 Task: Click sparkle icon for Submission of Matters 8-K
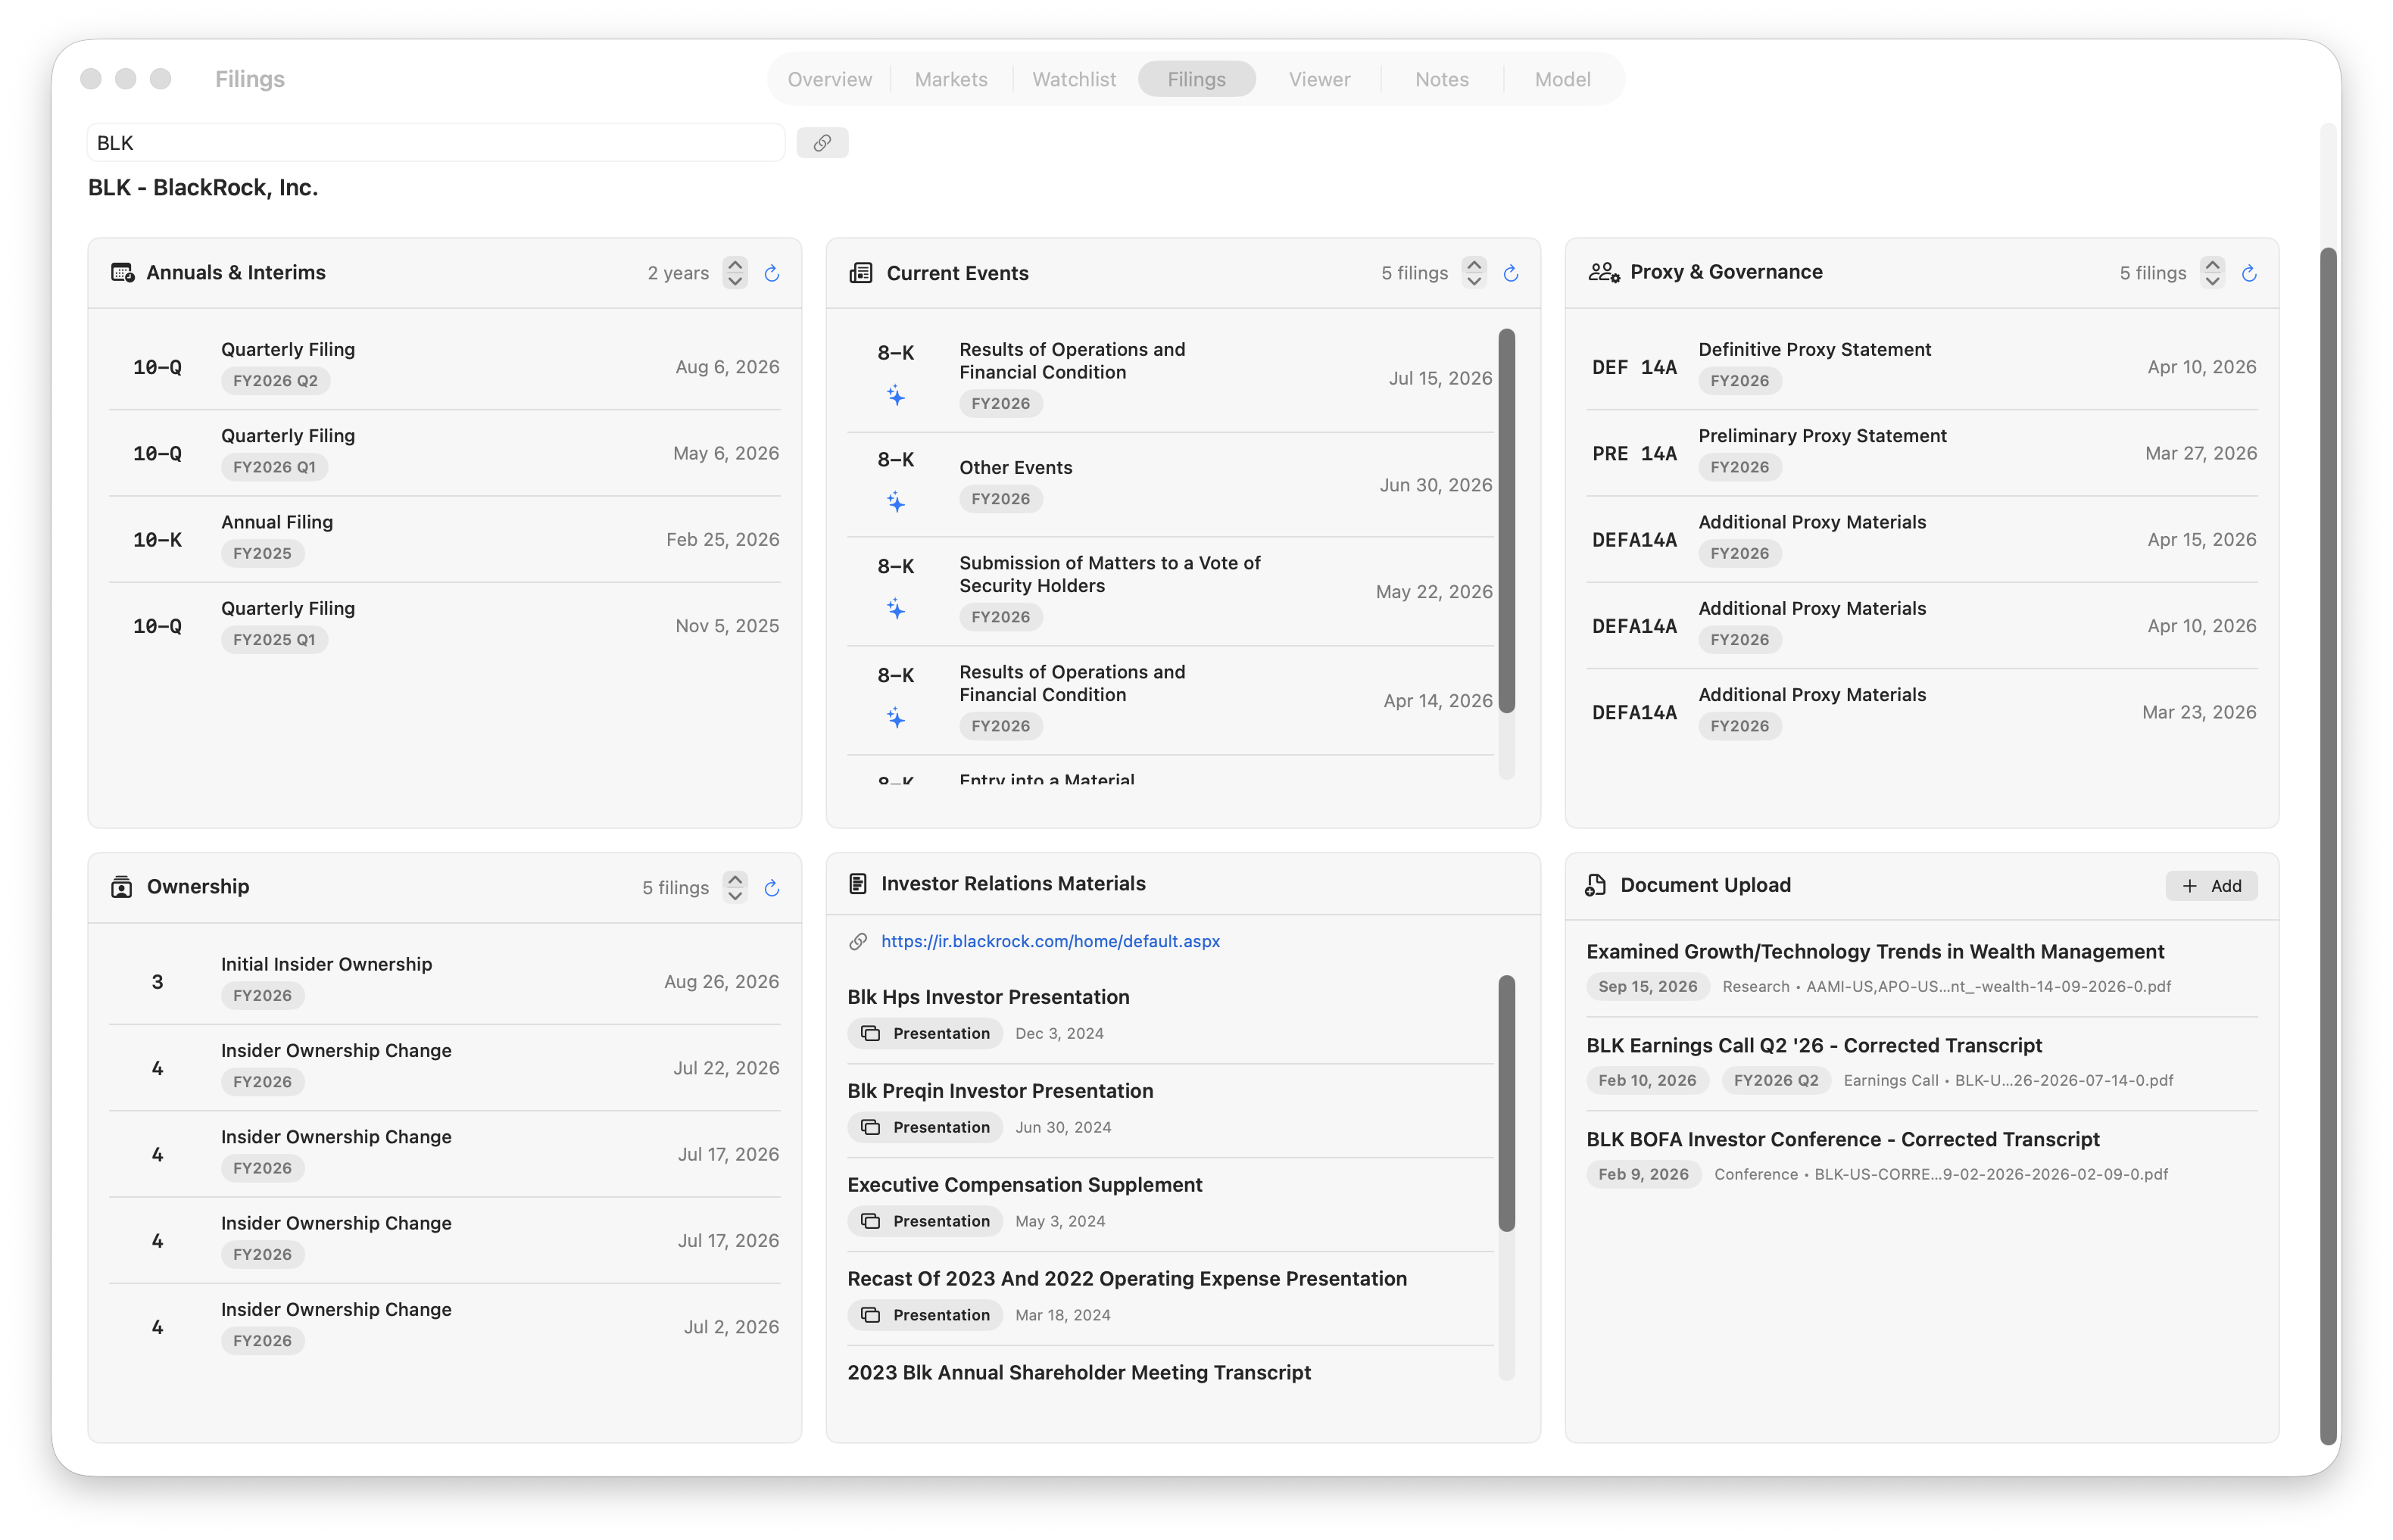pos(896,609)
